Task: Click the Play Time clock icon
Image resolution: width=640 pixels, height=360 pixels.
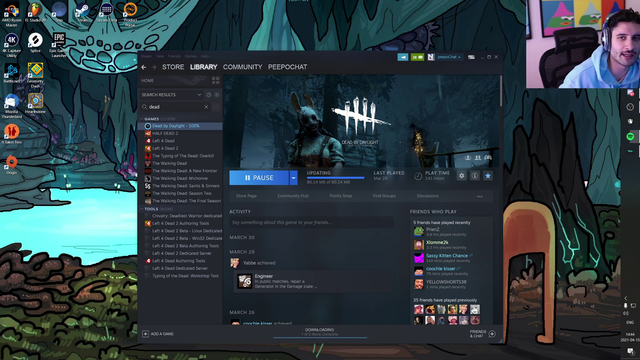Action: pyautogui.click(x=418, y=176)
